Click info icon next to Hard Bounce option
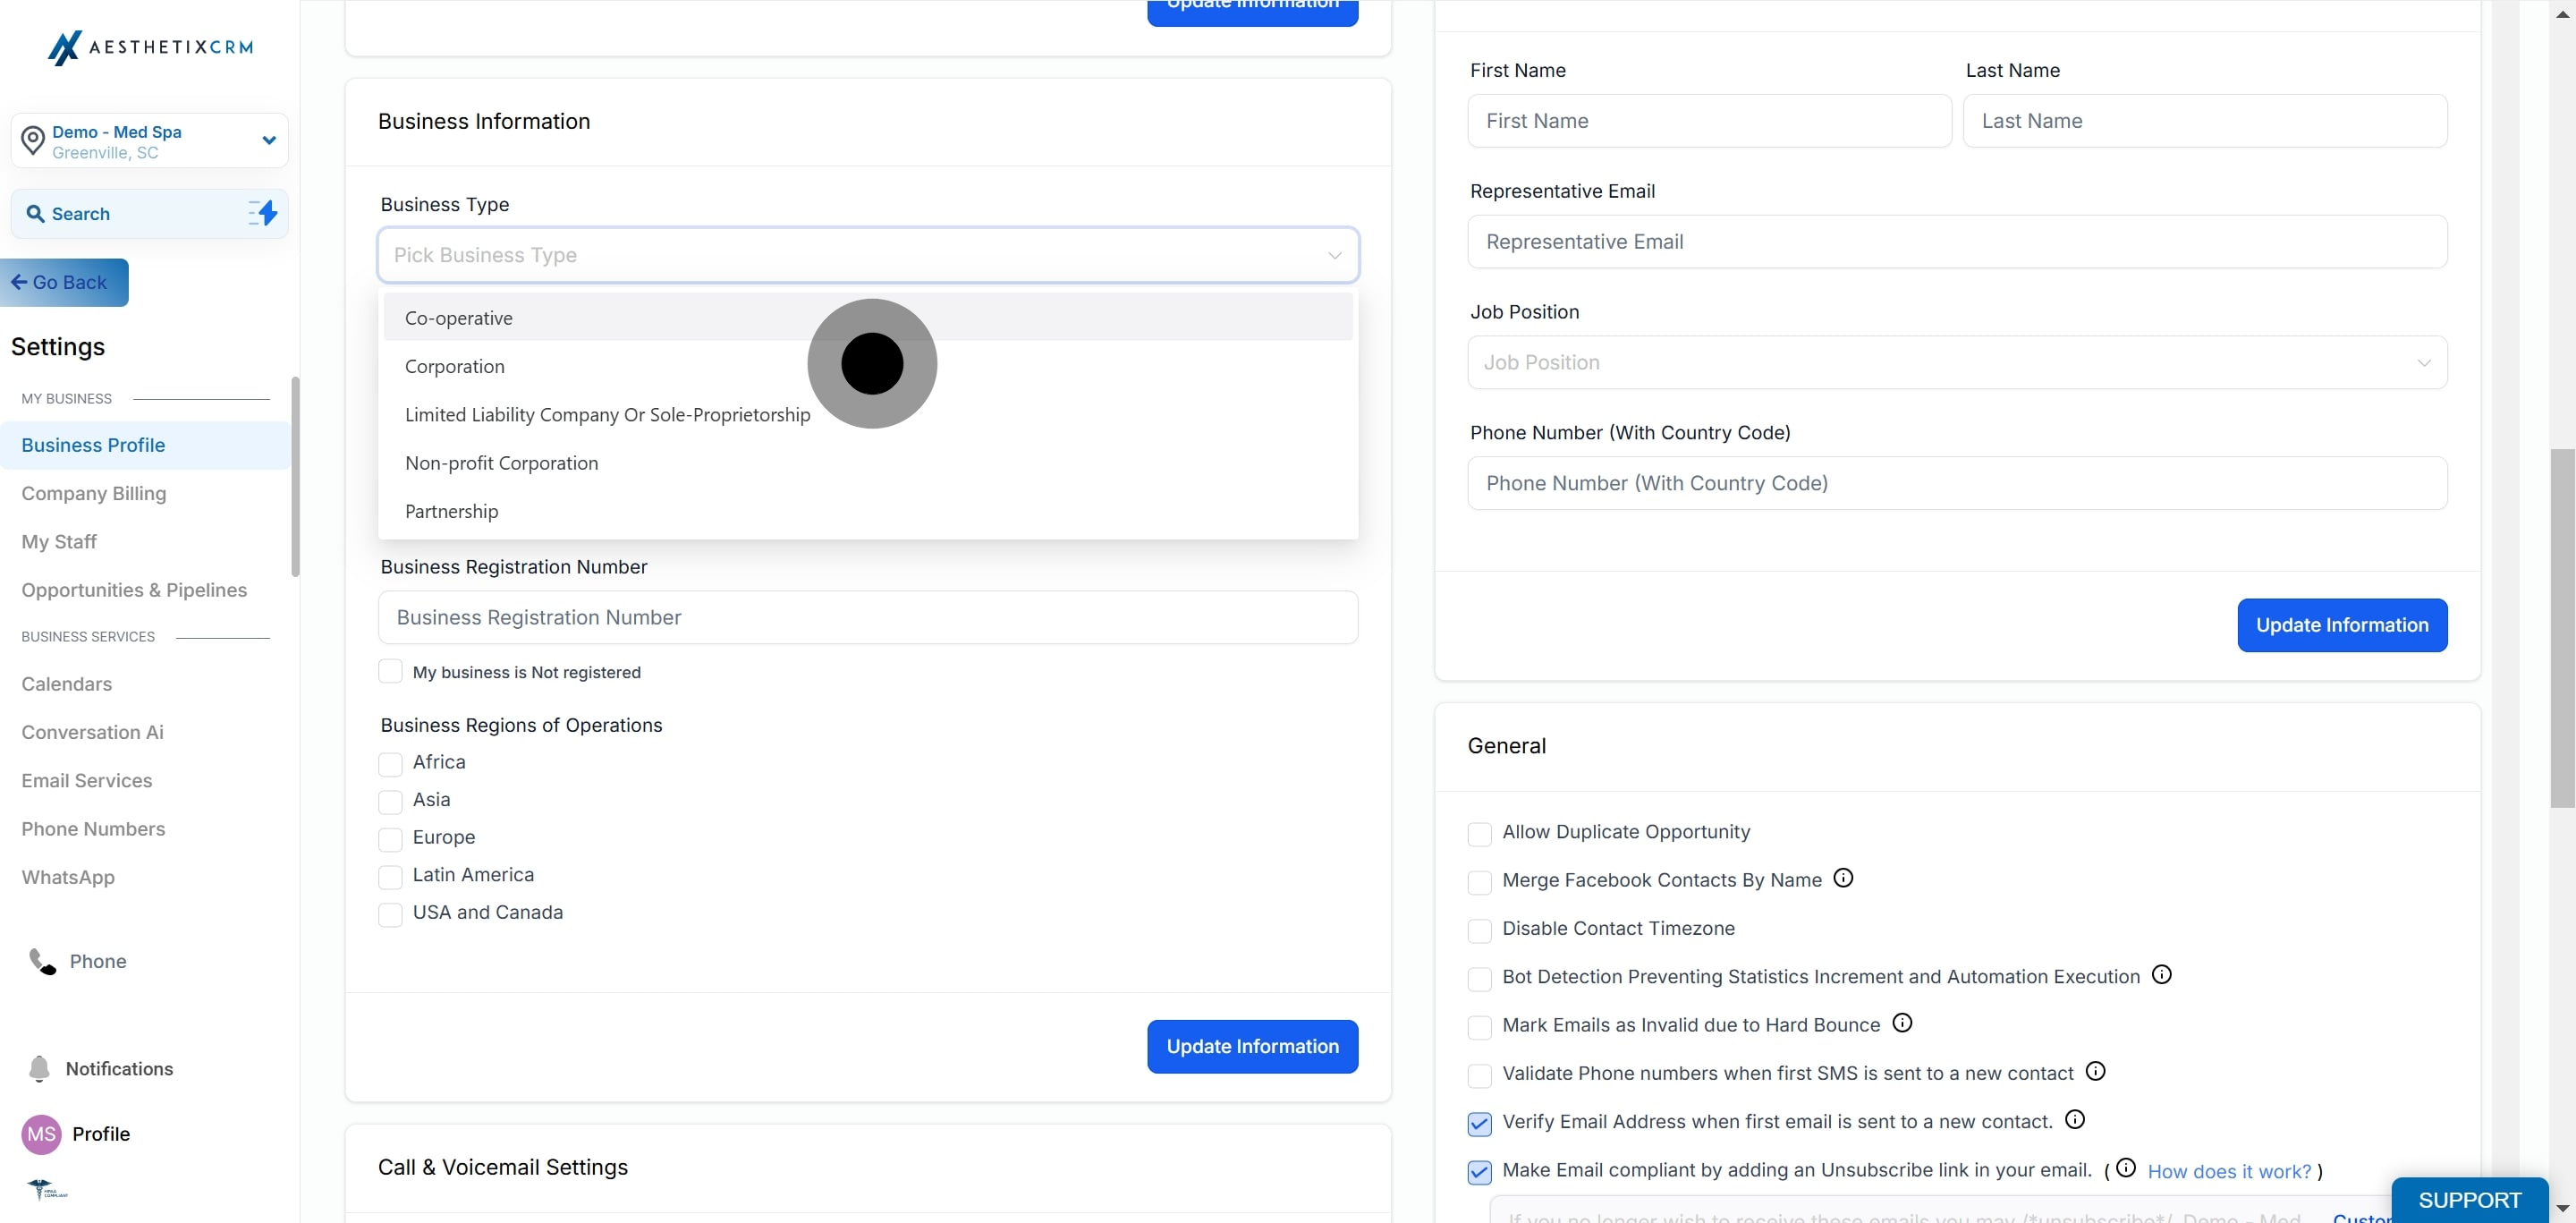This screenshot has height=1223, width=2576. click(x=1902, y=1023)
